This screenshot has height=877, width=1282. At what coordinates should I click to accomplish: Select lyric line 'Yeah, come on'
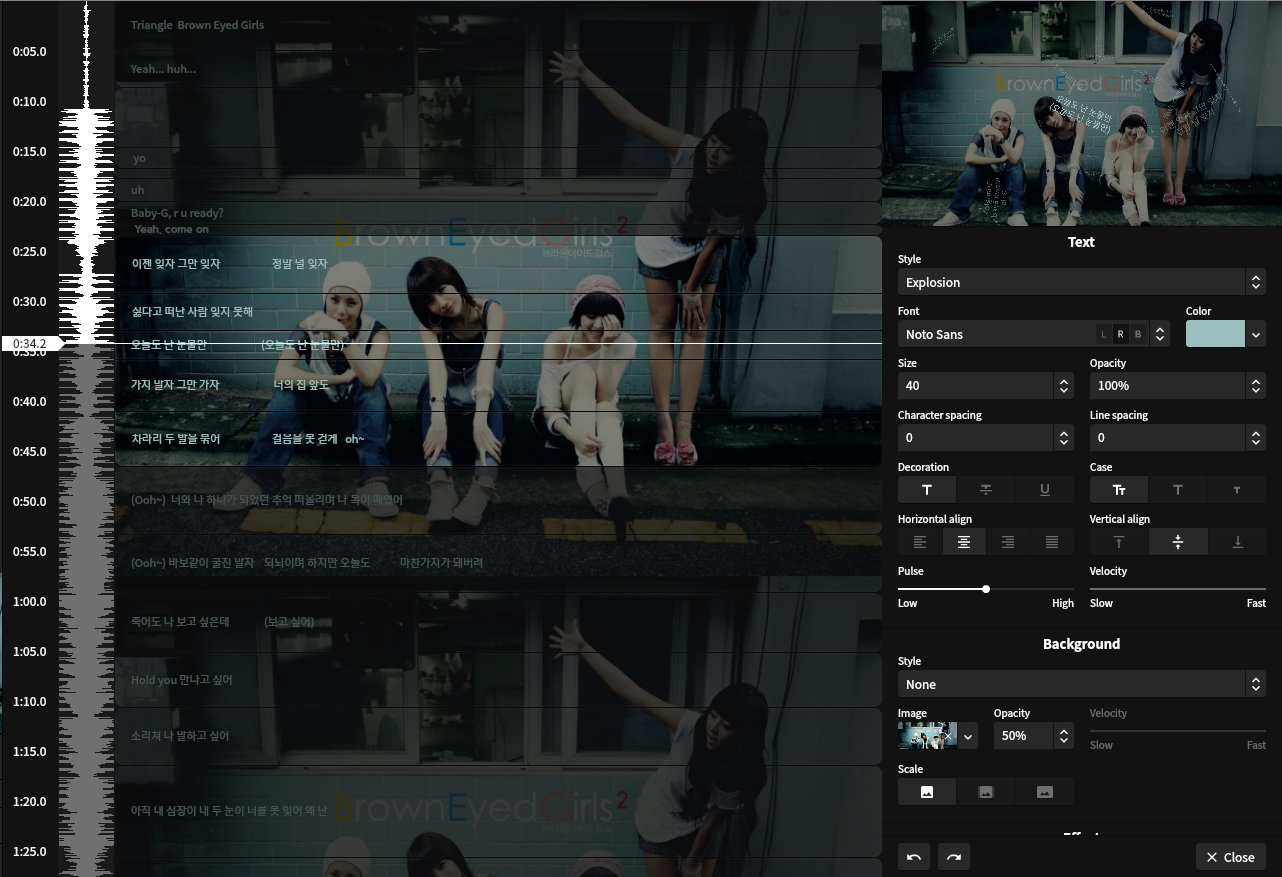[171, 229]
